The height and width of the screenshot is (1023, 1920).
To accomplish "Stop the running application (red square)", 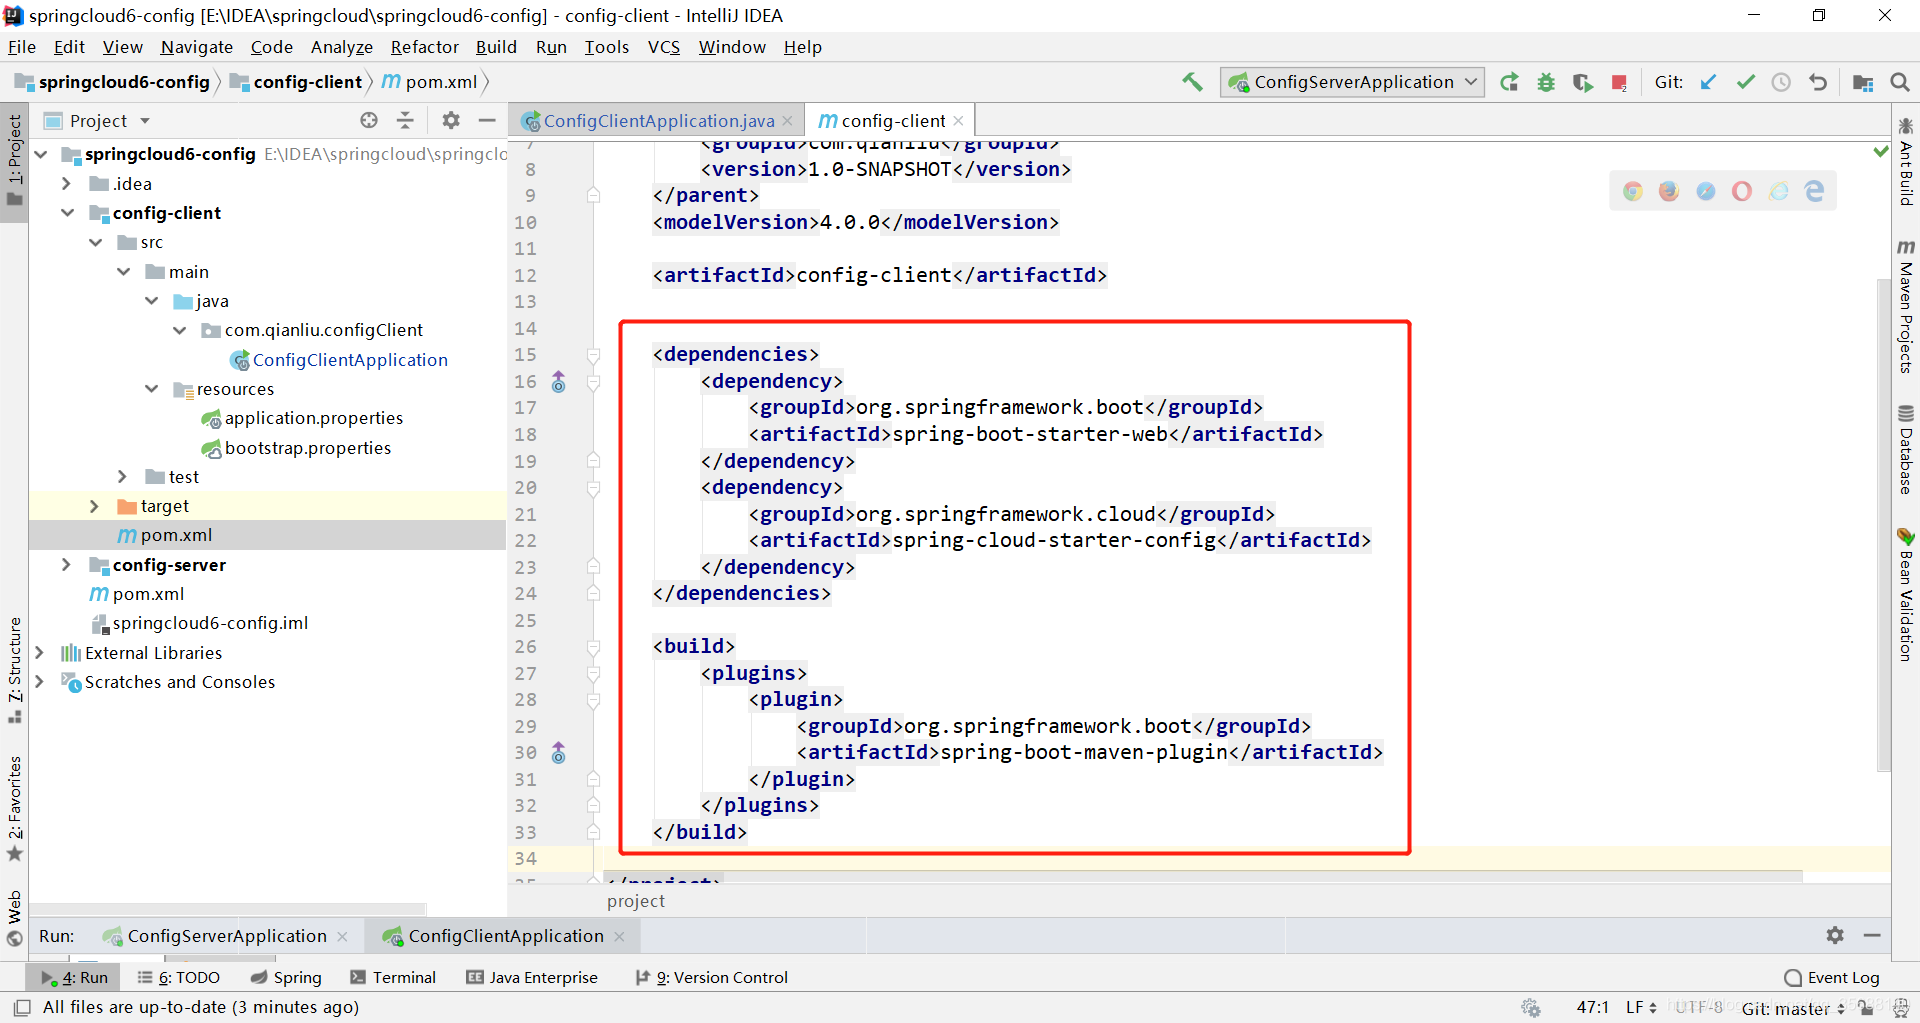I will tap(1619, 82).
